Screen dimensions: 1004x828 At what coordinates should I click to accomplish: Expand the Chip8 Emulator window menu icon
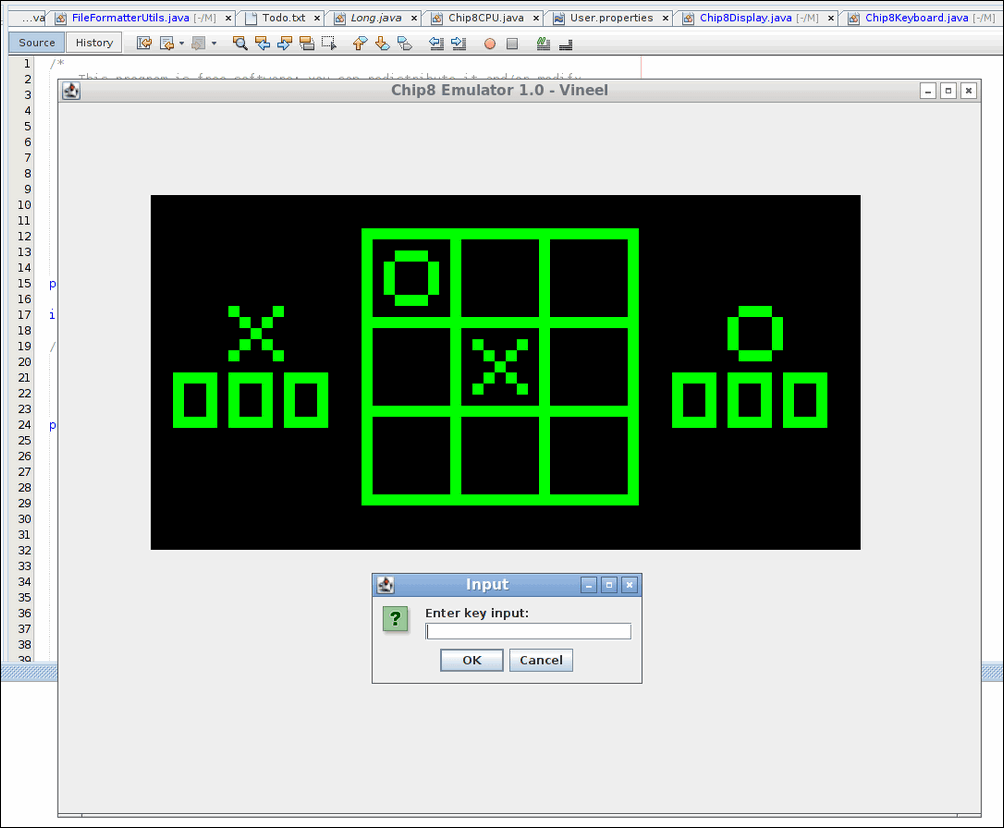pos(70,90)
